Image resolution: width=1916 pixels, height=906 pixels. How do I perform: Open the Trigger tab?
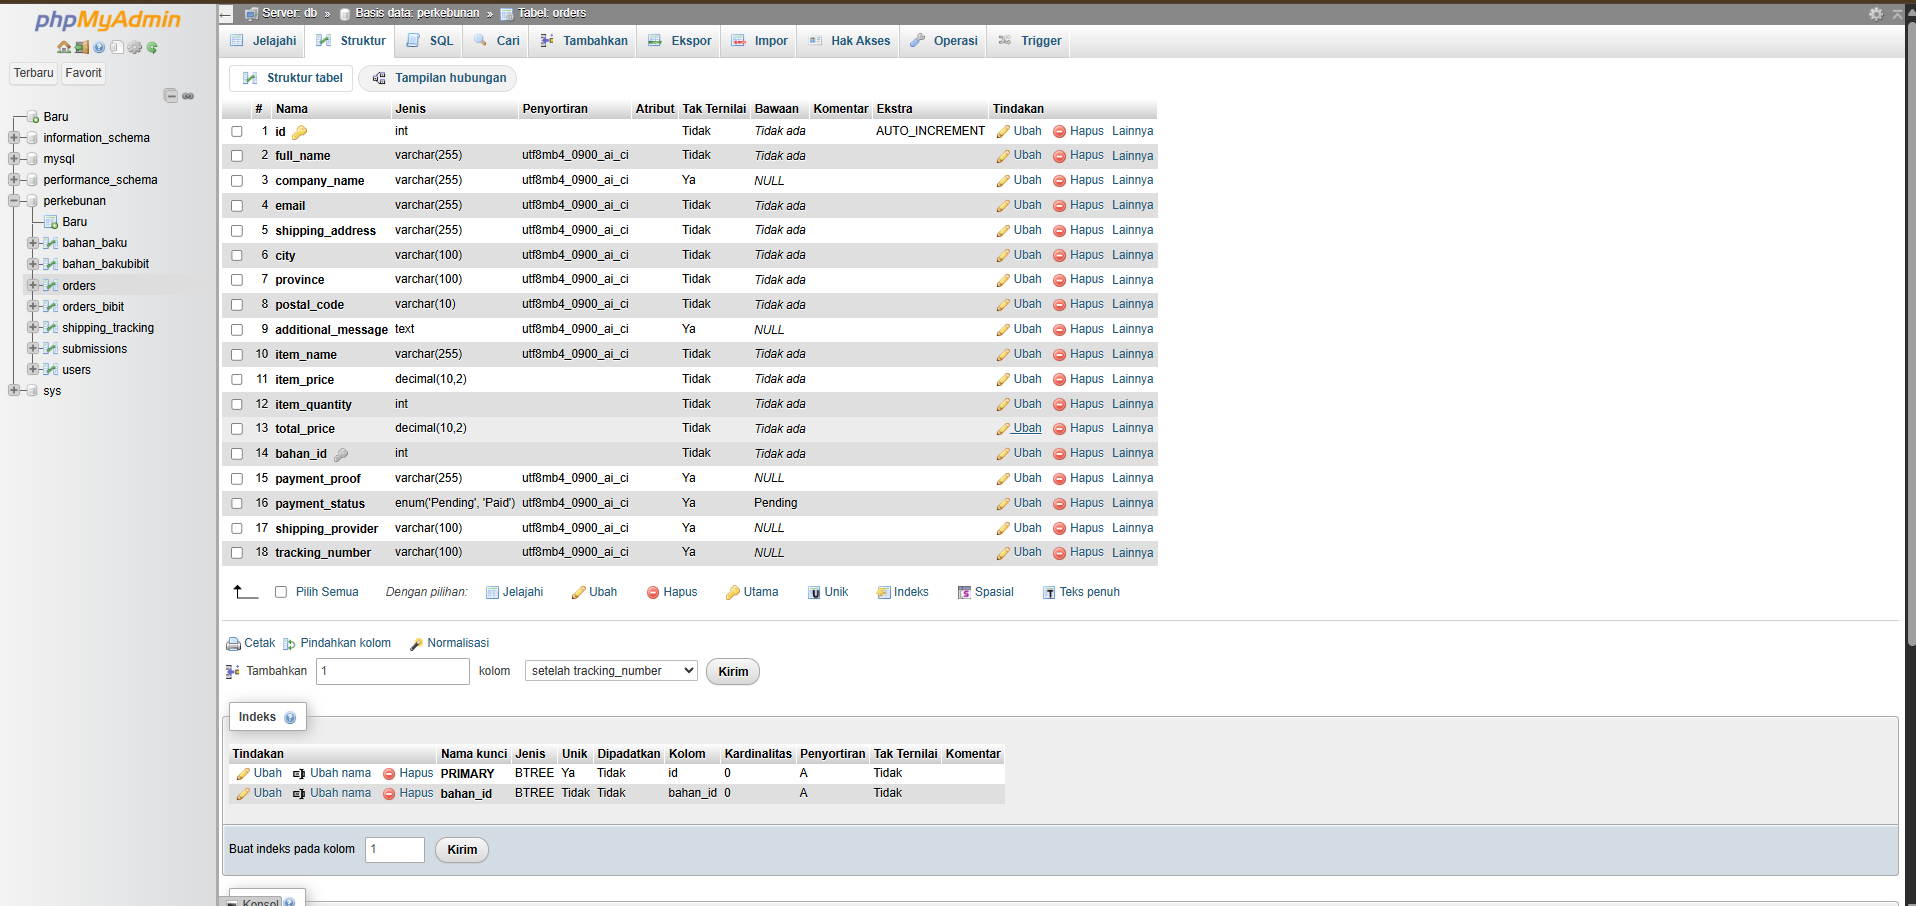(1029, 41)
